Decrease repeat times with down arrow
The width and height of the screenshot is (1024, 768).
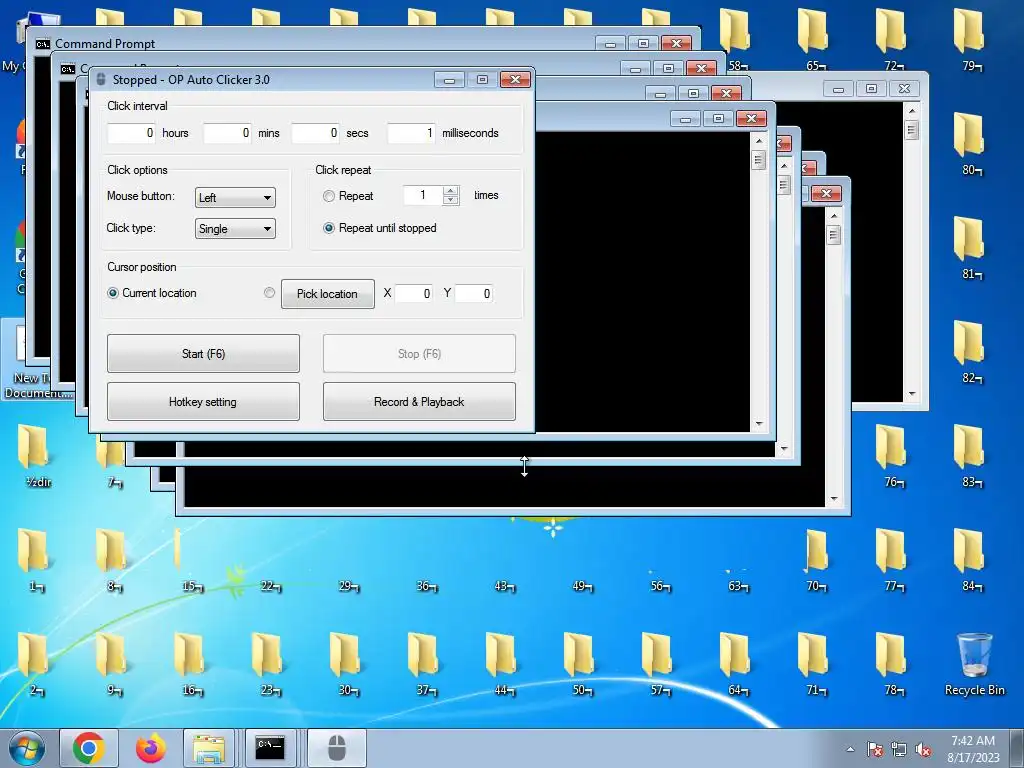450,200
